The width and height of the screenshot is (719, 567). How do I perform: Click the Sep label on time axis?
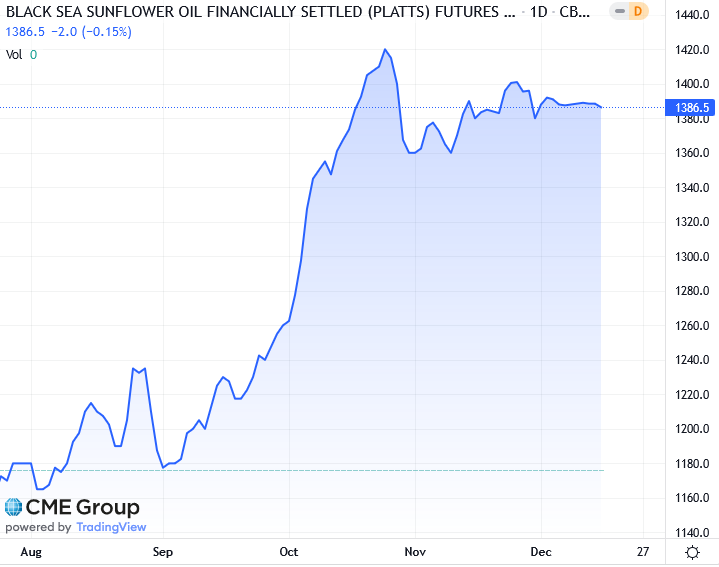(163, 552)
